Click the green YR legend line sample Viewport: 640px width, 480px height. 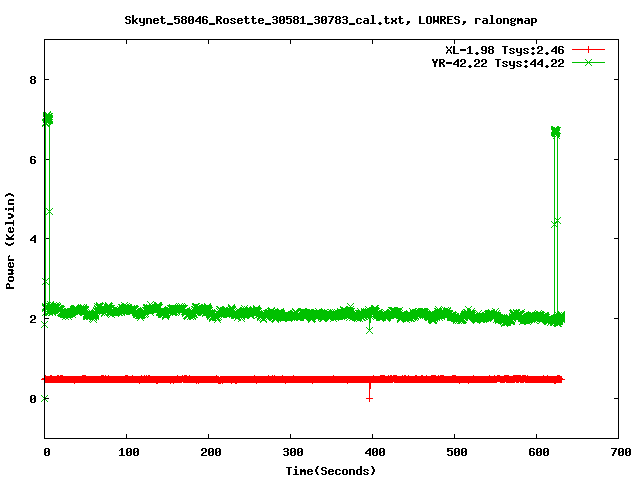[588, 62]
